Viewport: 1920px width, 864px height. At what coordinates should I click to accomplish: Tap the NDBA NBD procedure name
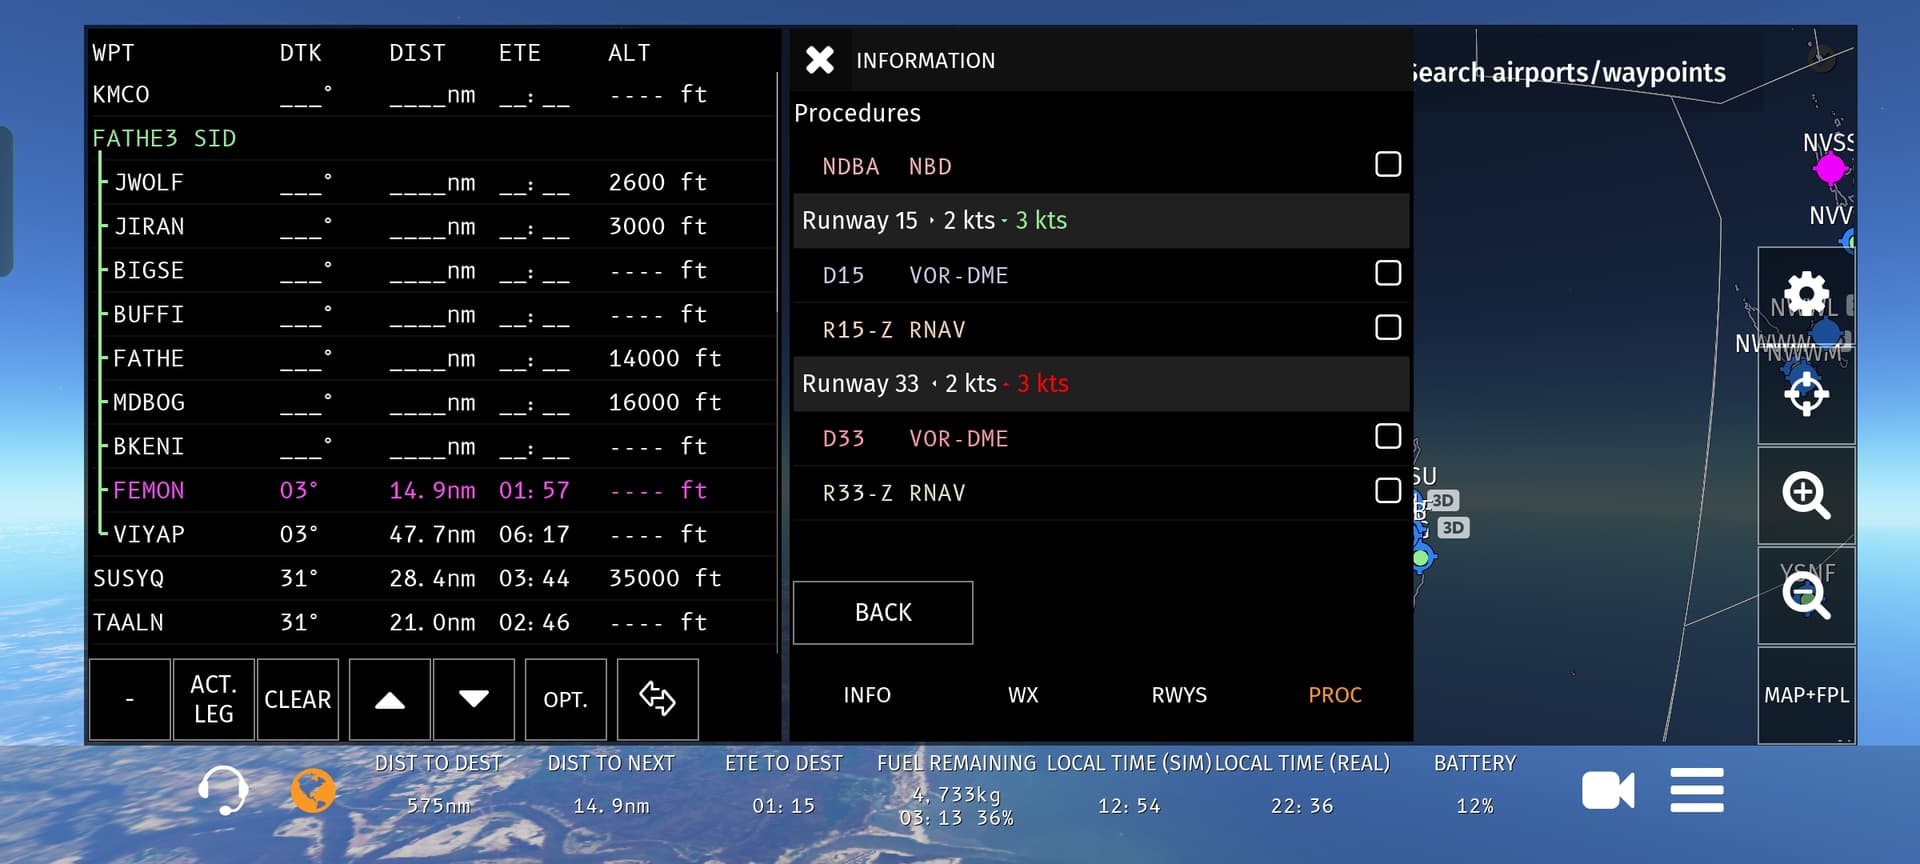(887, 166)
